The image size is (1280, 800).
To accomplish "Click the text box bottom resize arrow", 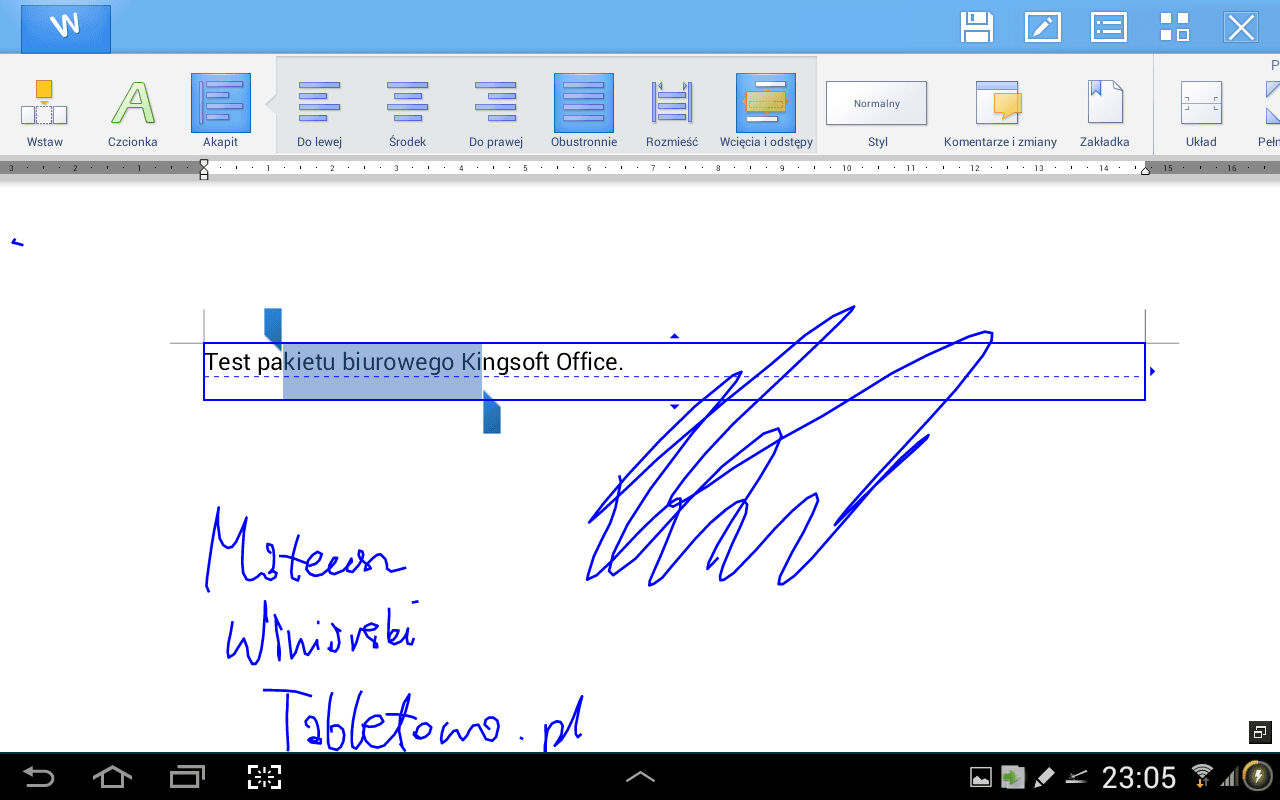I will [674, 407].
